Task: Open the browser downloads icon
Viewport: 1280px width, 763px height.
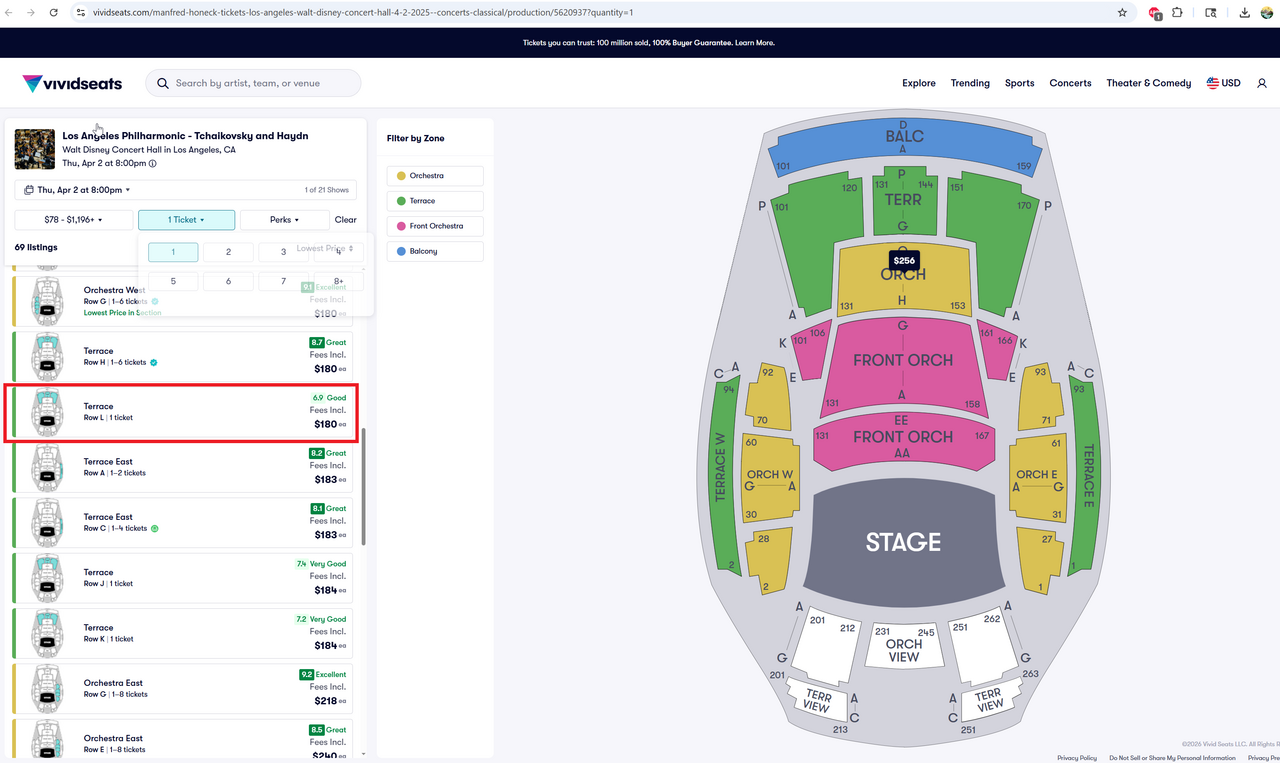Action: (1244, 13)
